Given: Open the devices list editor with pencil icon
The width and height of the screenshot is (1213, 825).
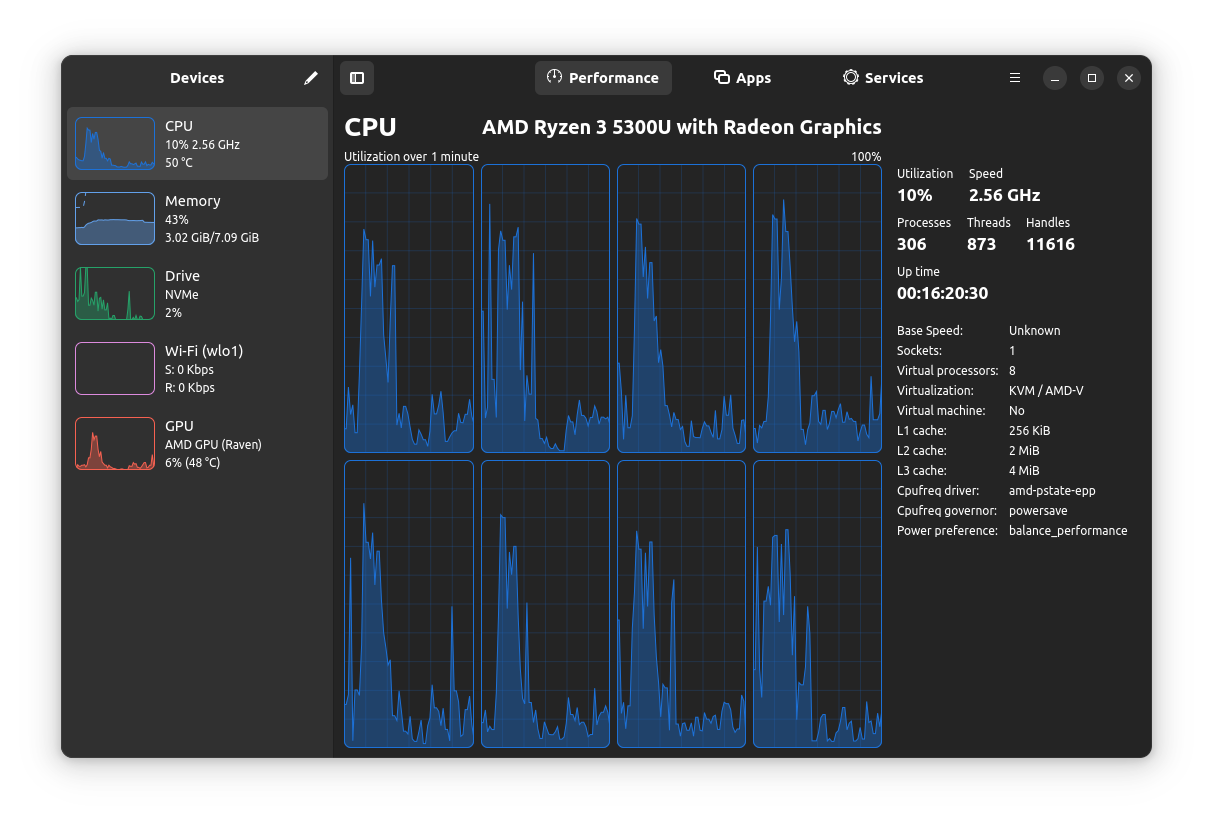Looking at the screenshot, I should tap(310, 77).
